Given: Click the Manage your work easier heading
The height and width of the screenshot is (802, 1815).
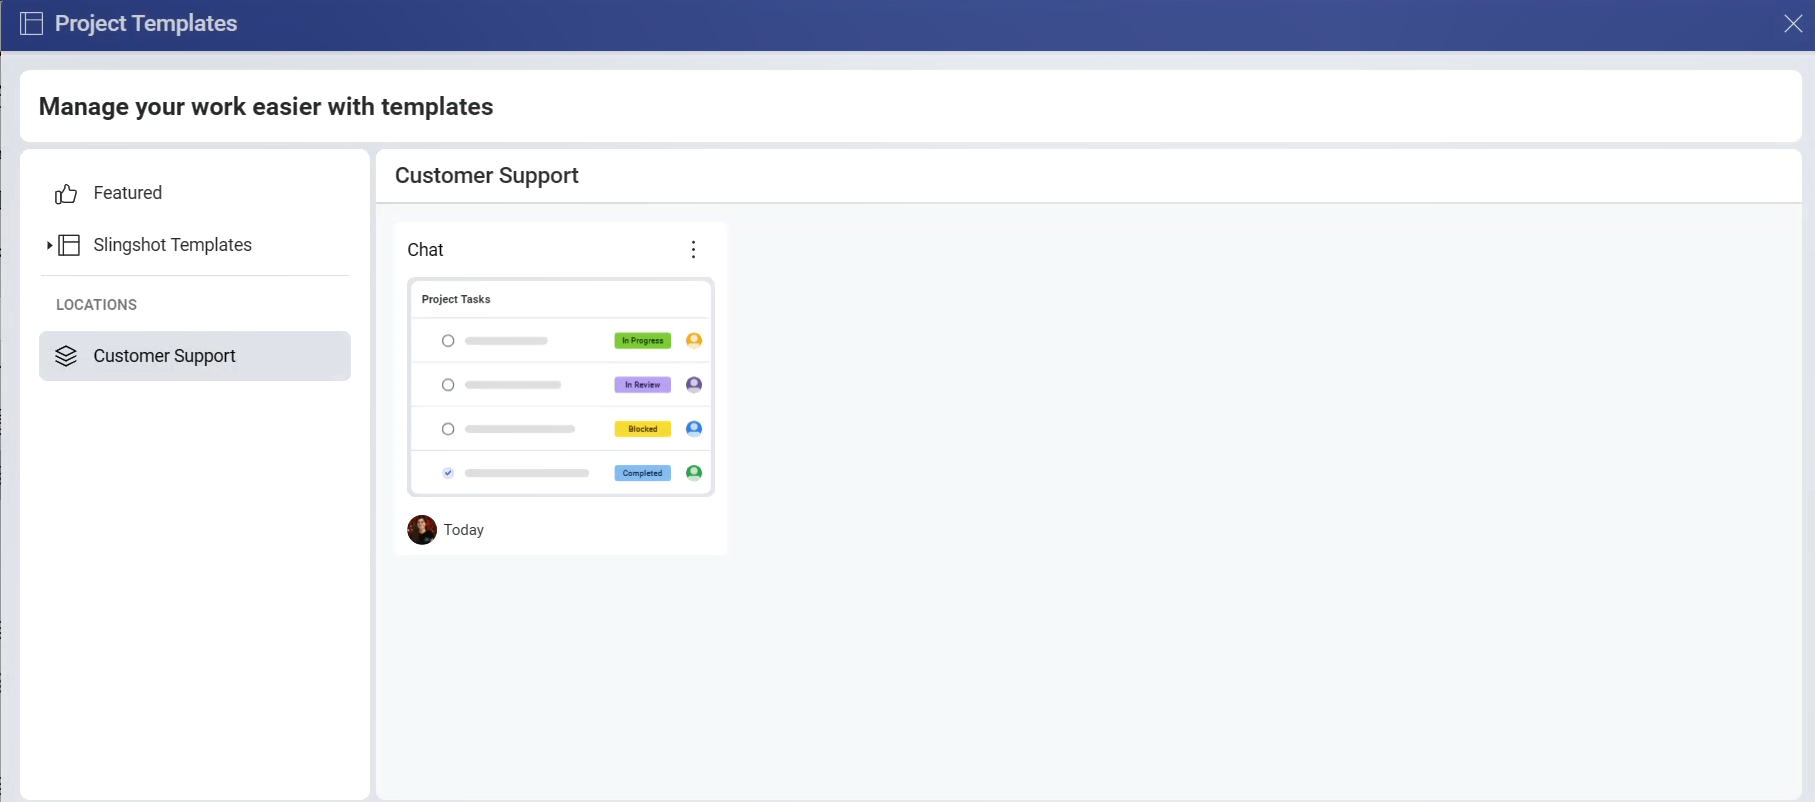Looking at the screenshot, I should [266, 107].
